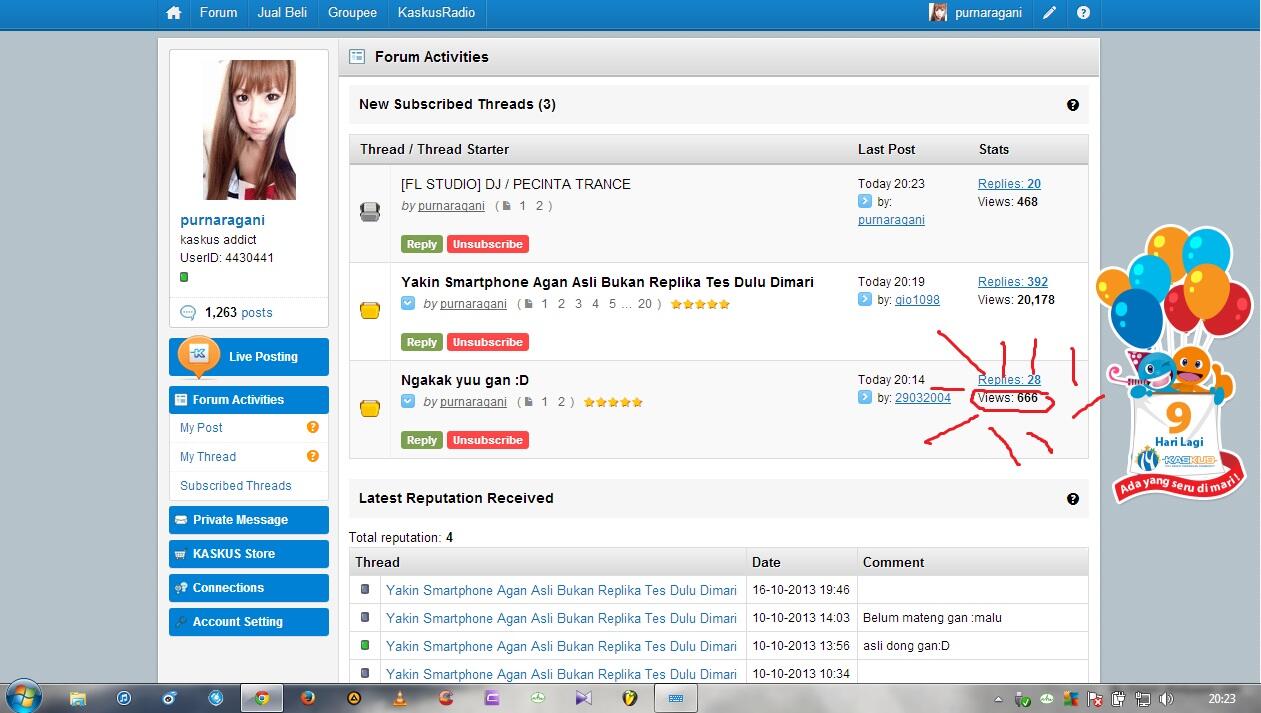Unsubscribe from Ngakak yuu gan thread
This screenshot has width=1261, height=713.
[x=487, y=440]
